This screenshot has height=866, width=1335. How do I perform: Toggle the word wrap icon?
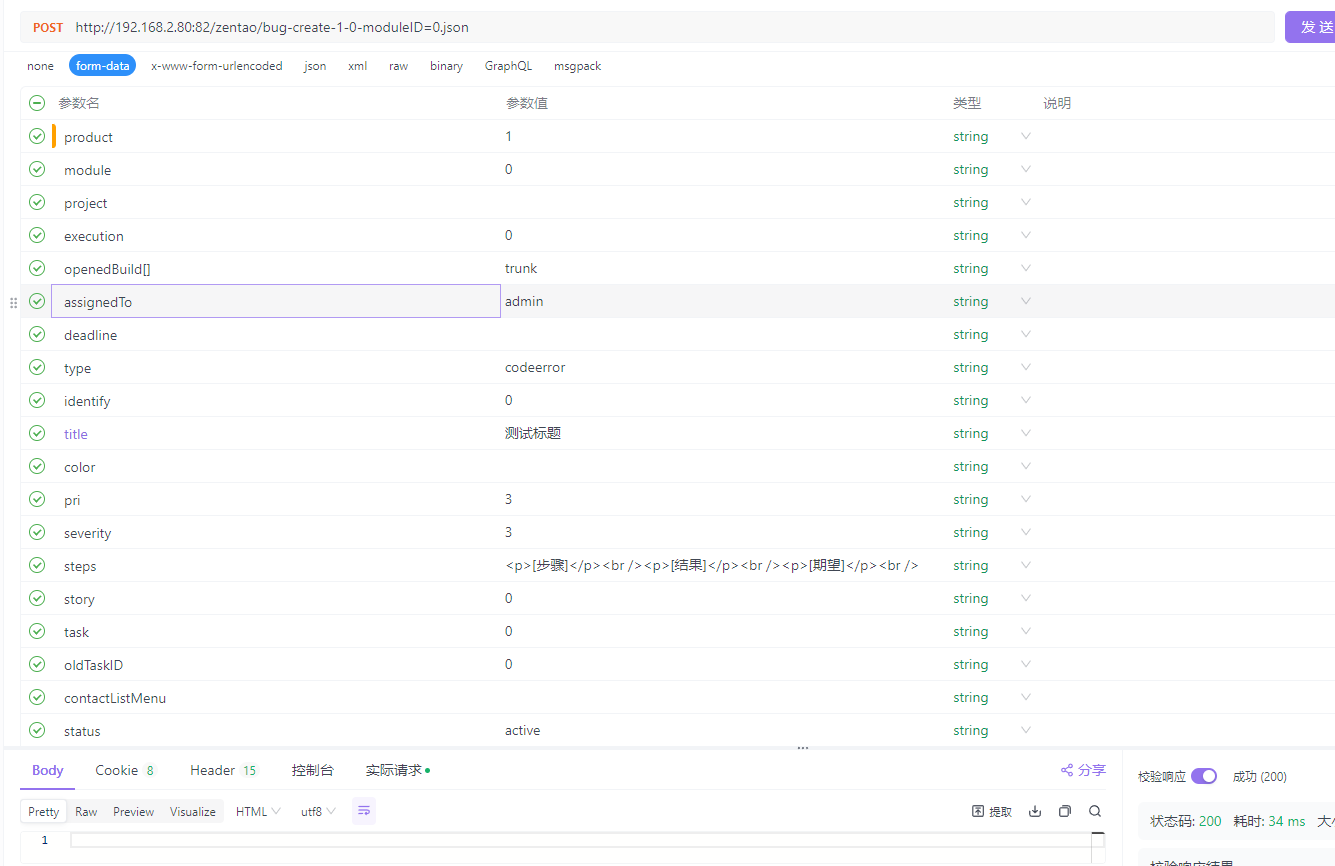point(364,811)
